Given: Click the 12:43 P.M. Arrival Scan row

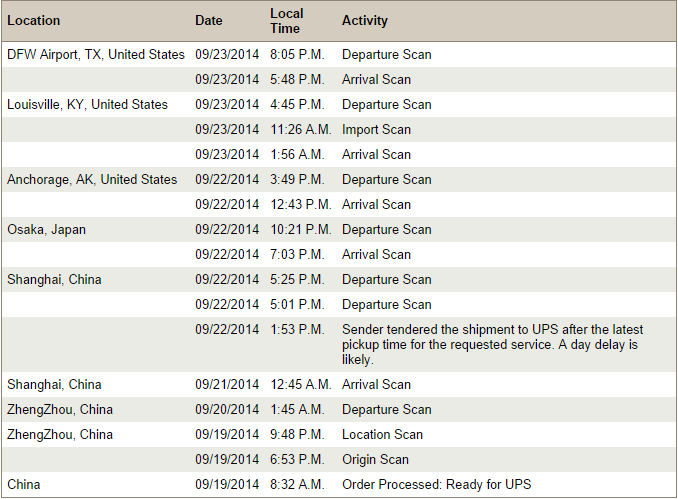Looking at the screenshot, I should [x=339, y=205].
